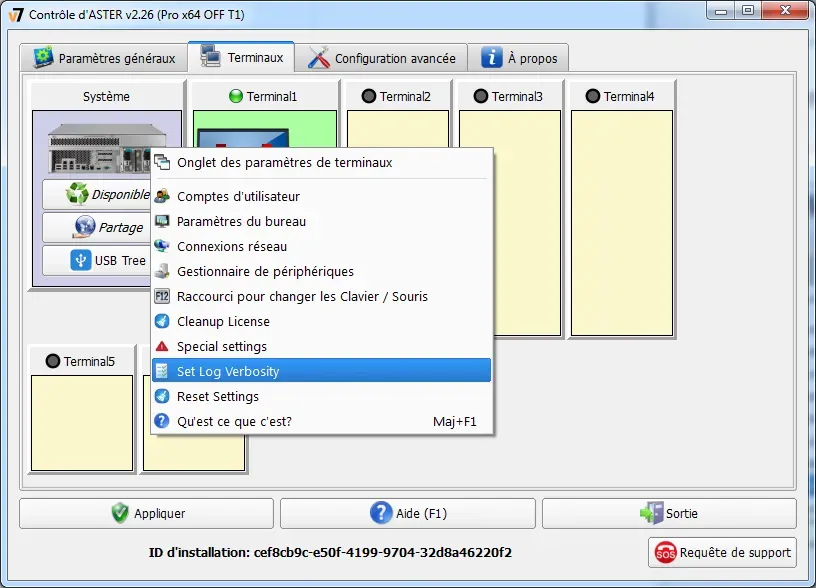
Task: Click the icon beside Cleanup License
Action: tap(161, 321)
